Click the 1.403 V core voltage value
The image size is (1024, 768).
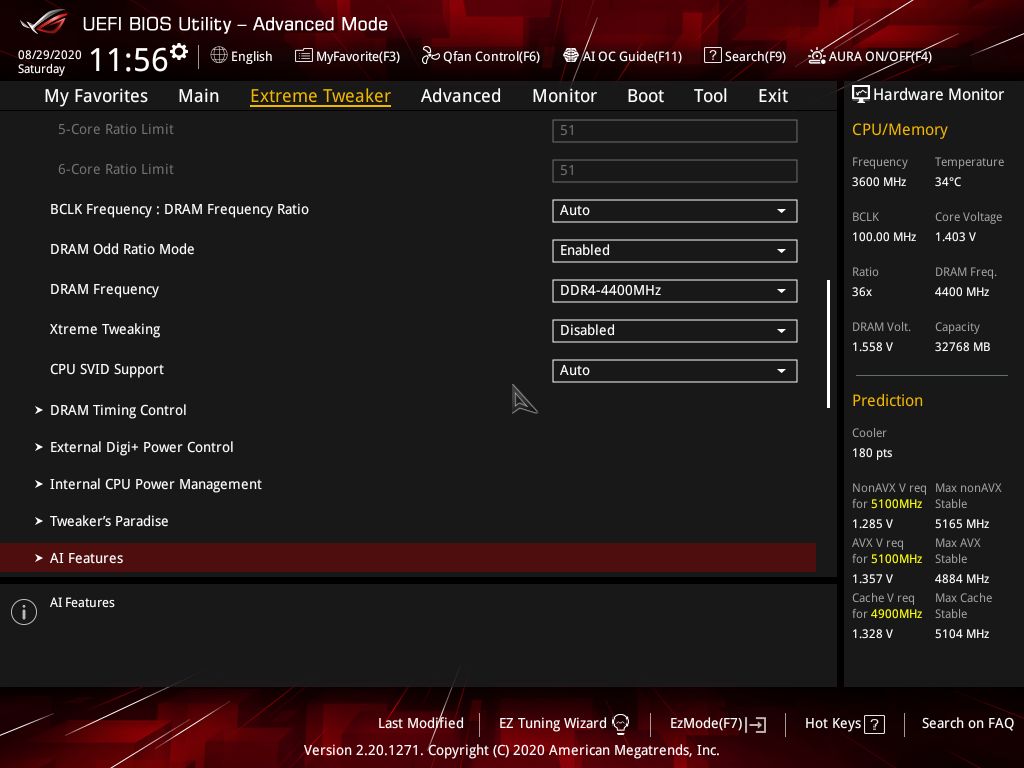pyautogui.click(x=955, y=237)
